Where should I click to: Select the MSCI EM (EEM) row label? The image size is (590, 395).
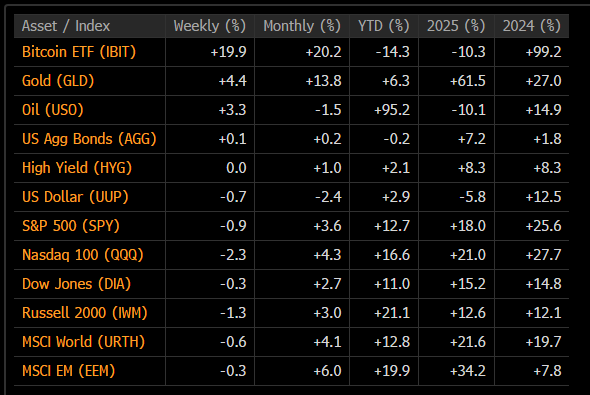point(68,371)
